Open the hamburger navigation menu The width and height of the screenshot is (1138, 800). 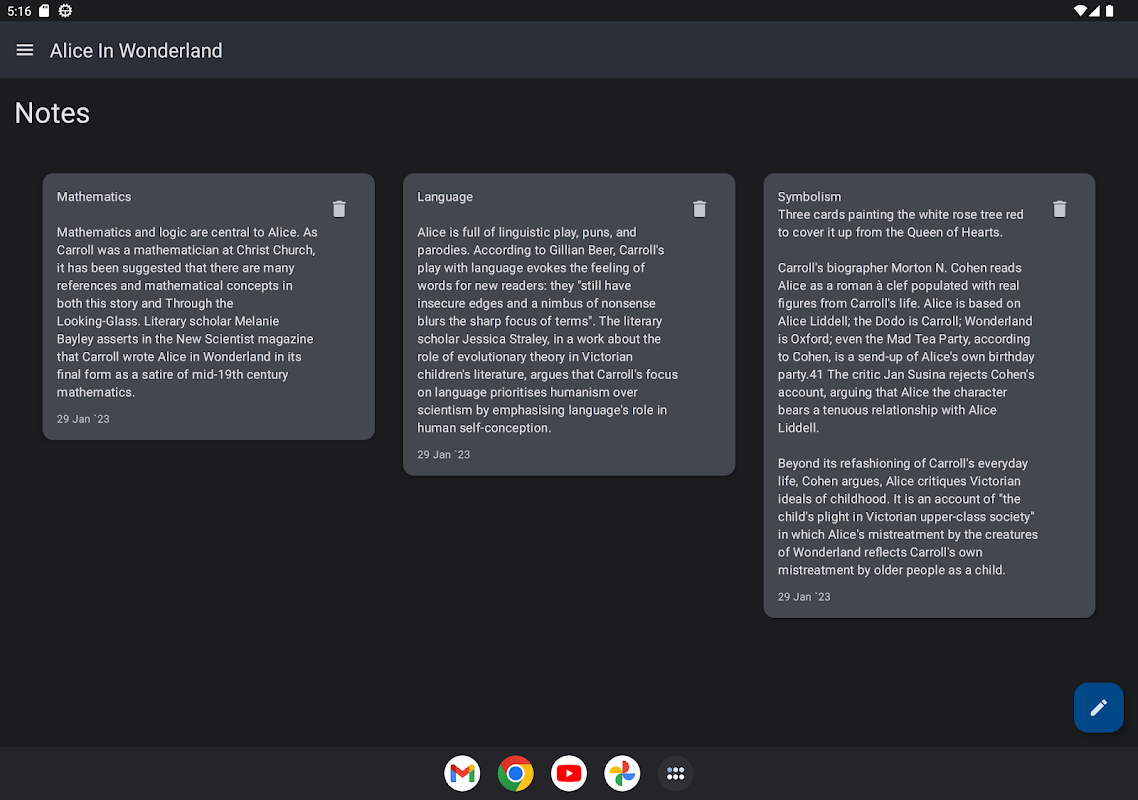(x=25, y=50)
